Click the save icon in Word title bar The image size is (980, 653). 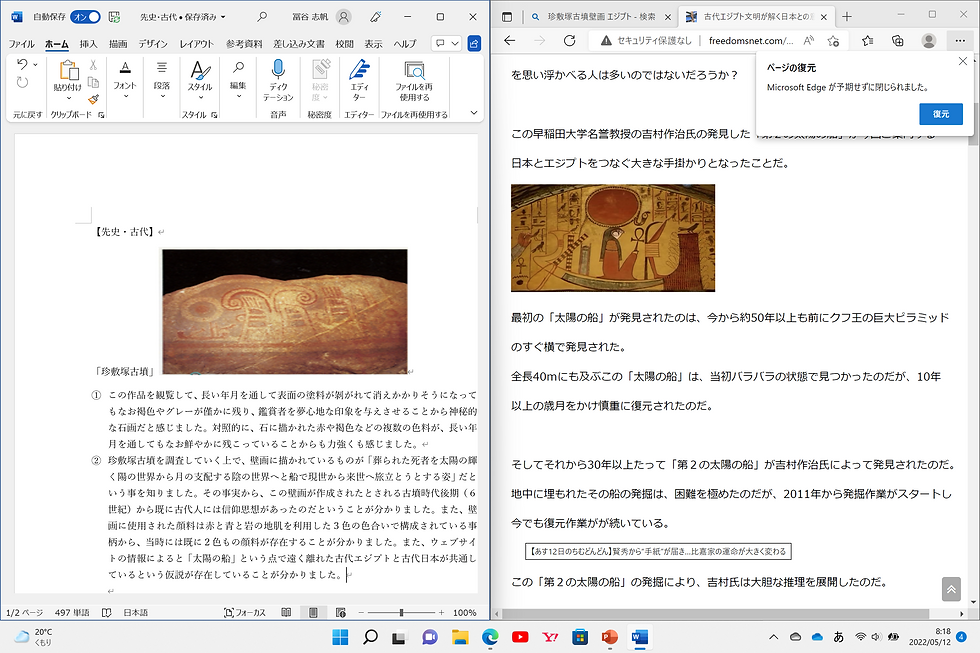pos(114,17)
